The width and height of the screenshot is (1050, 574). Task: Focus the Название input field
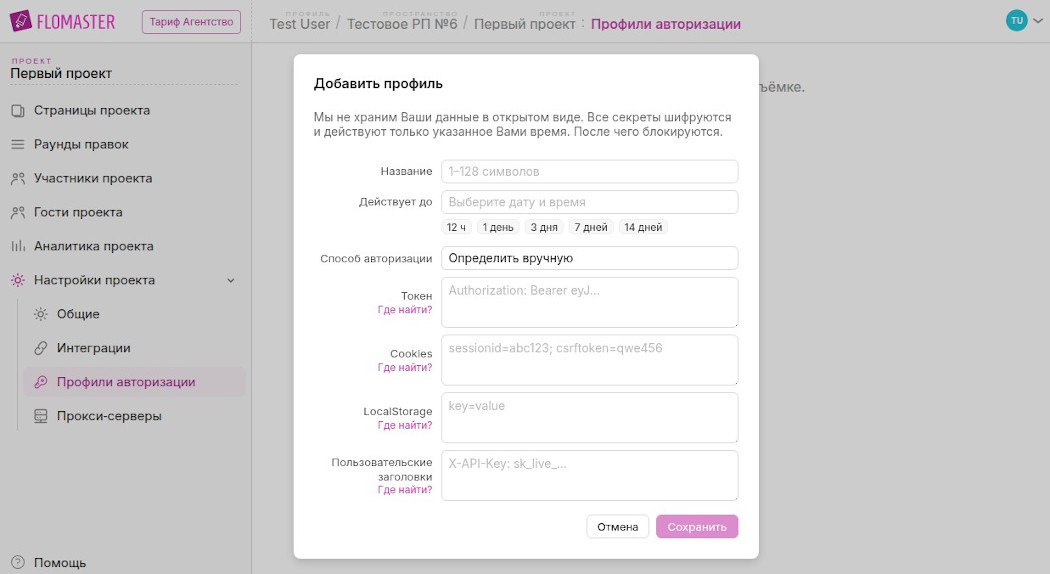(589, 171)
